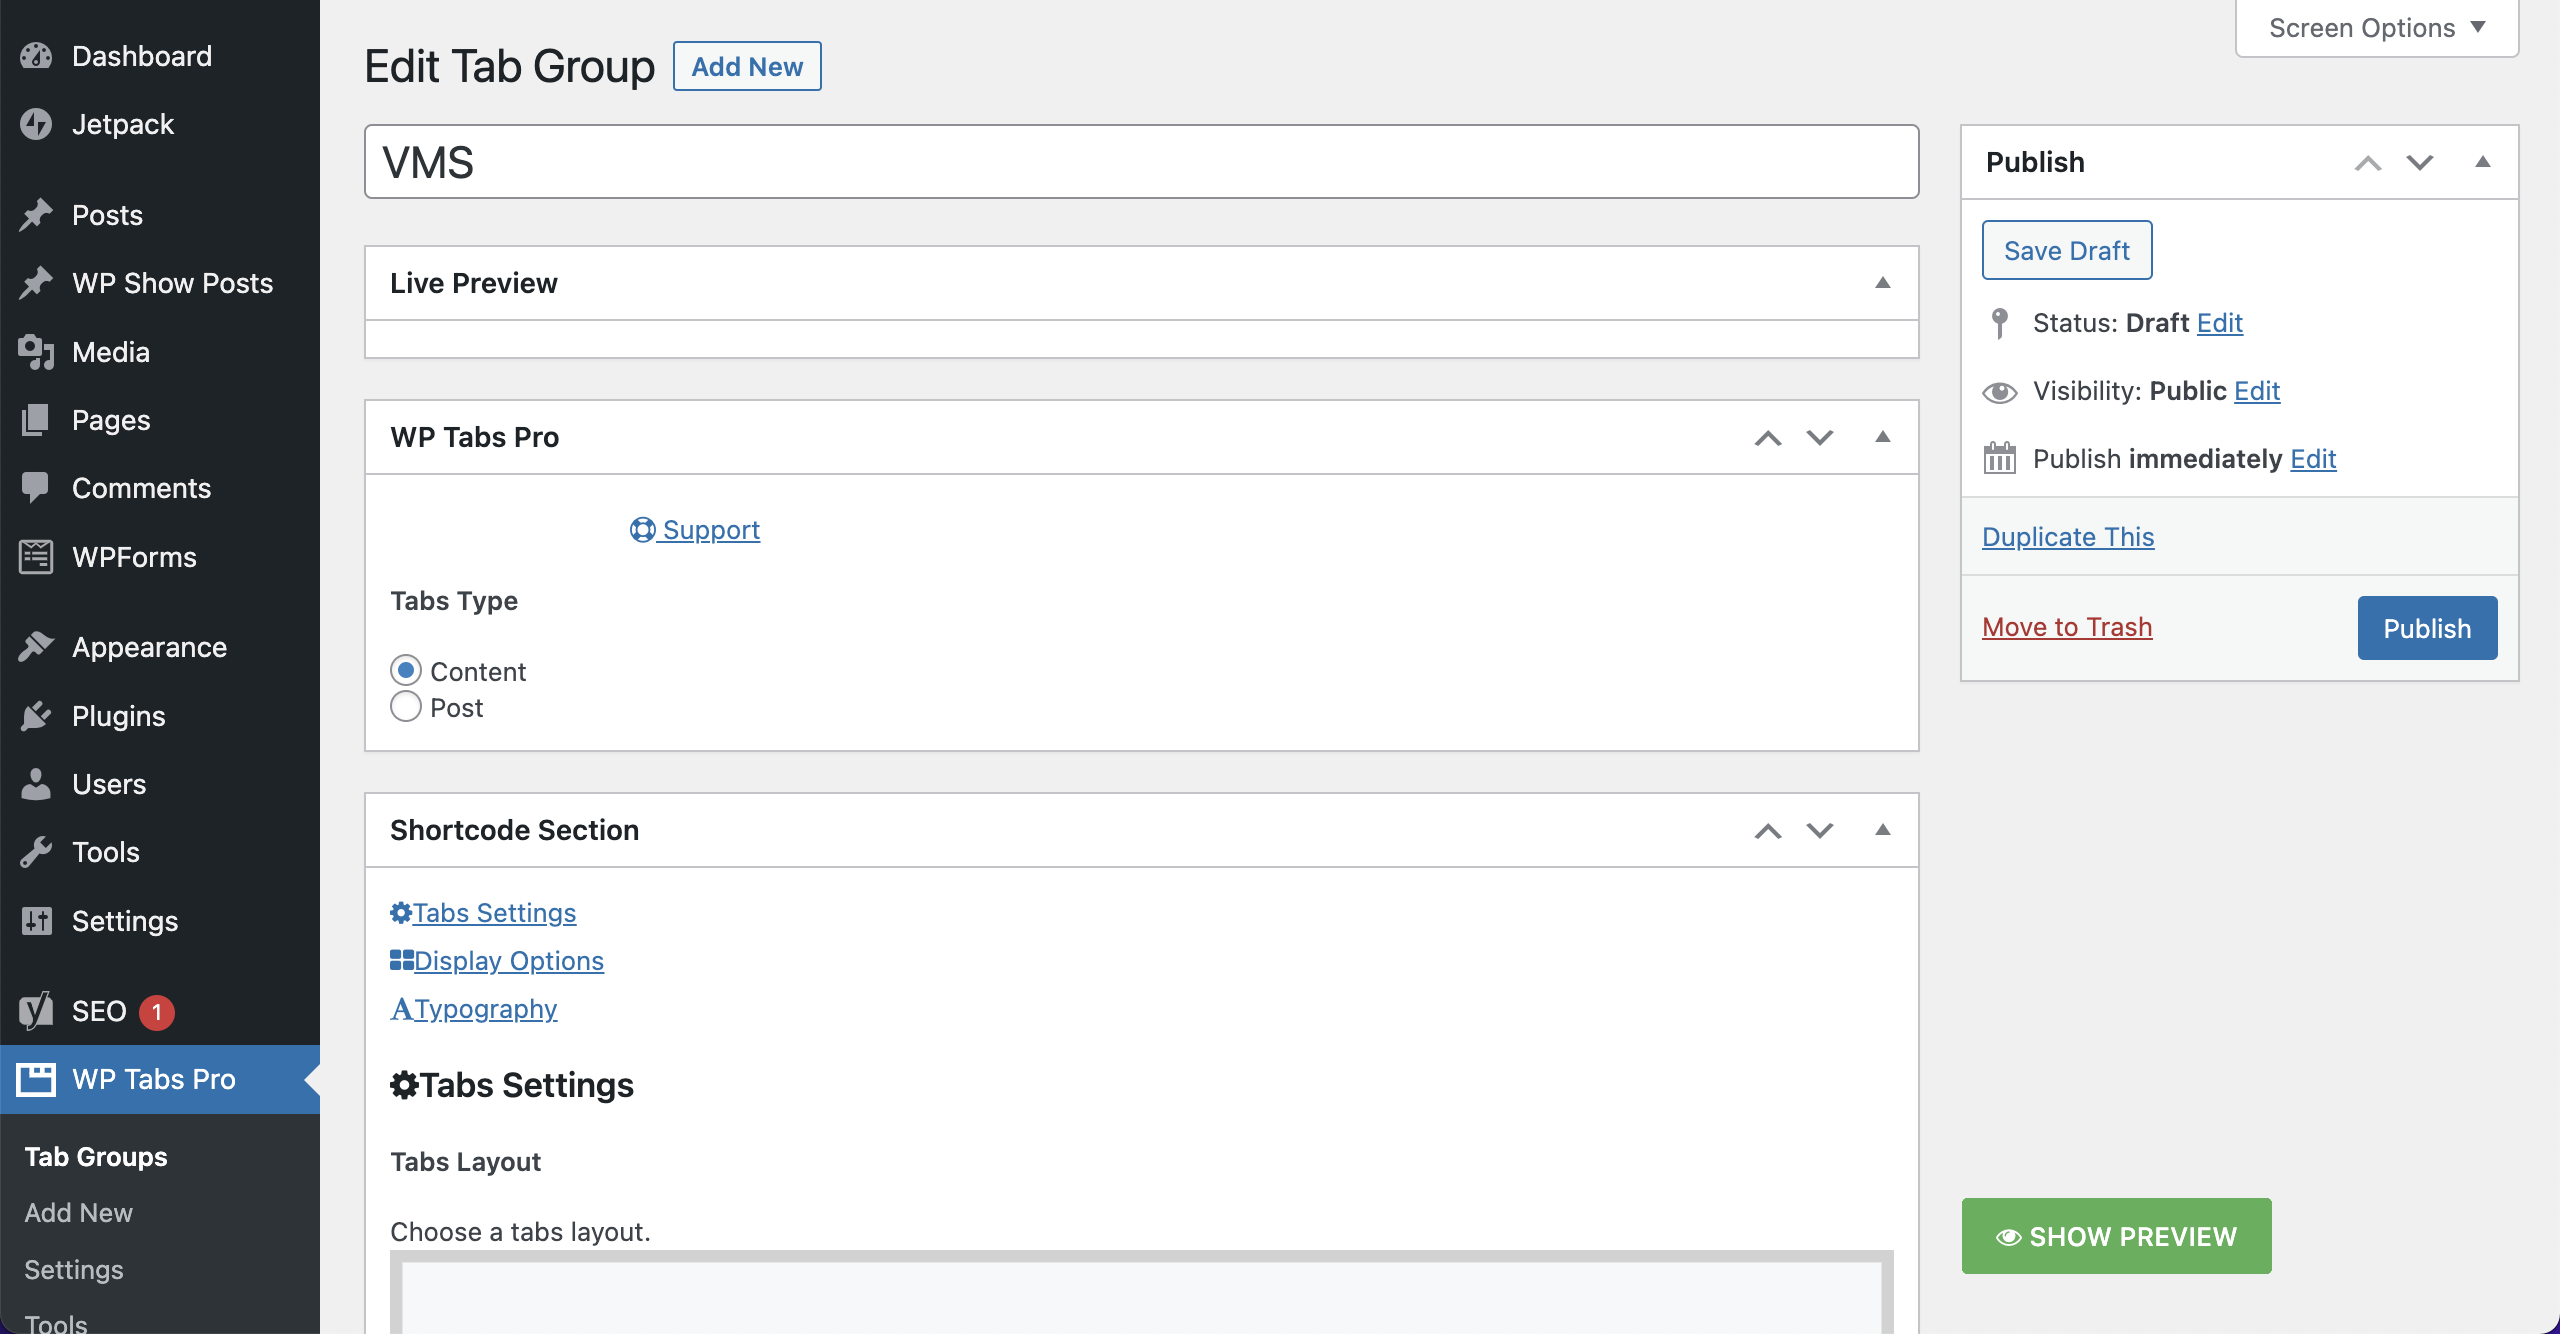
Task: Move the Publish box up
Action: tap(2368, 162)
